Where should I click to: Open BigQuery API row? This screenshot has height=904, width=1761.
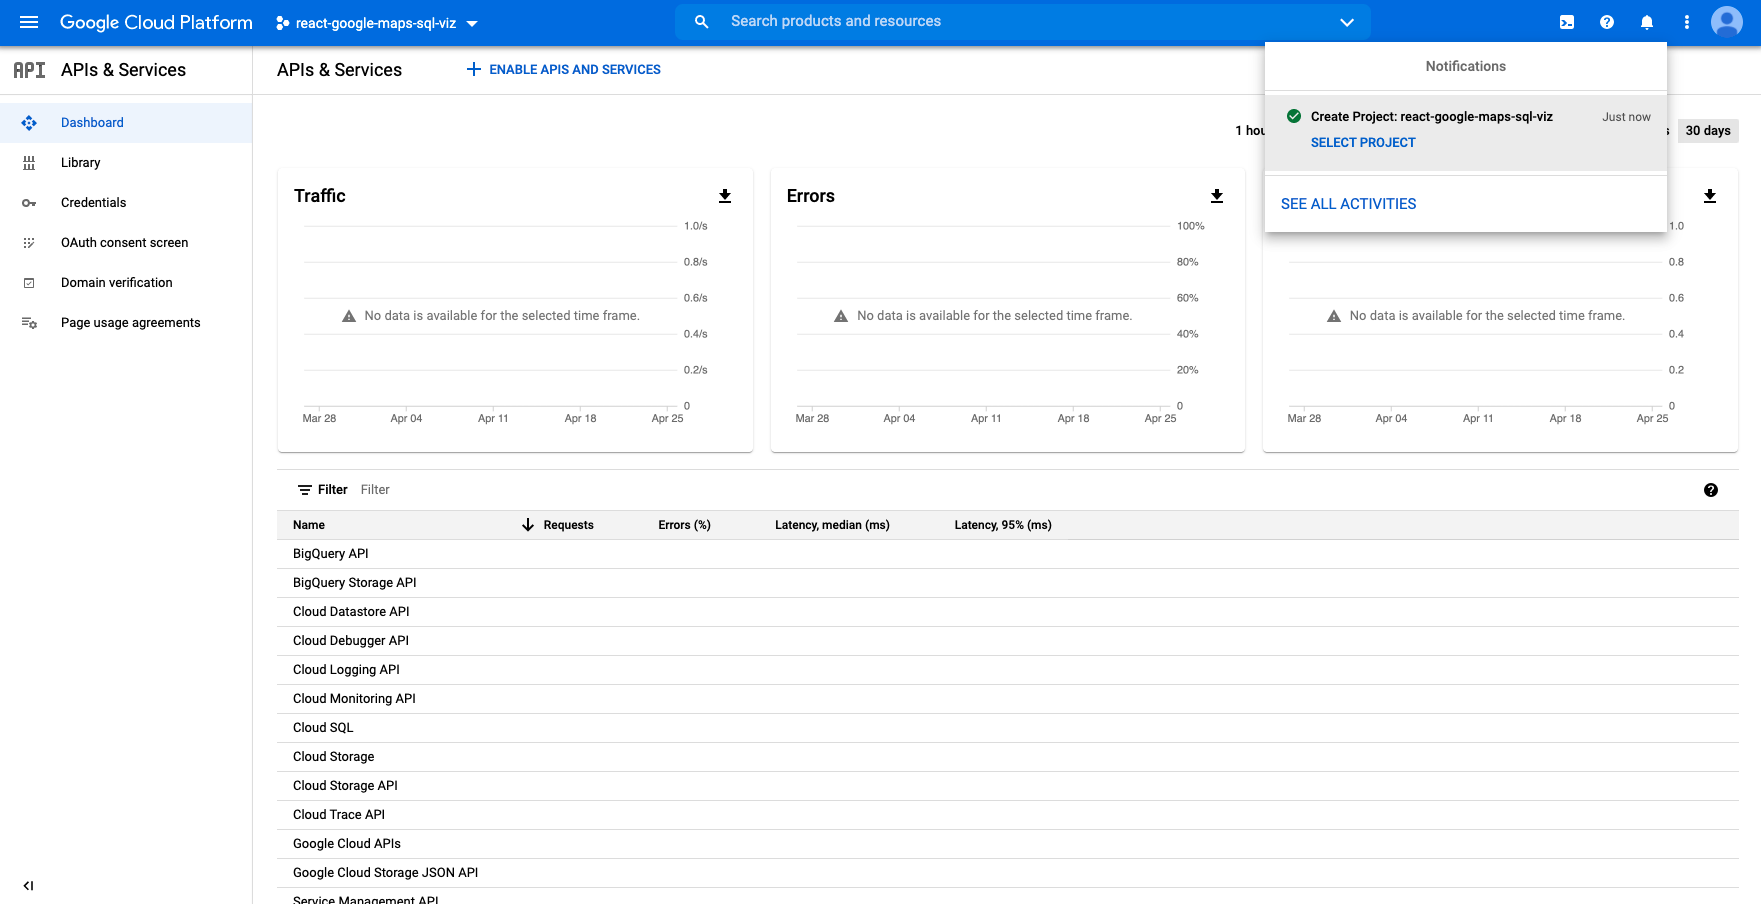click(x=1008, y=554)
